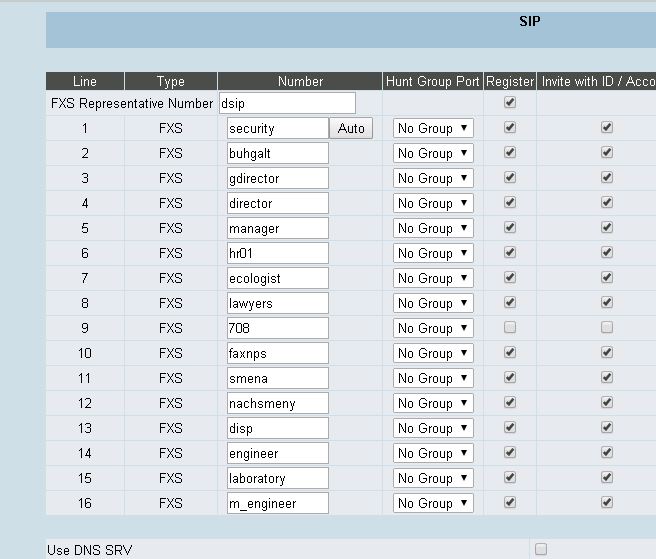The image size is (656, 559).
Task: Uncheck Register for FXS Representative Number
Action: pos(510,103)
